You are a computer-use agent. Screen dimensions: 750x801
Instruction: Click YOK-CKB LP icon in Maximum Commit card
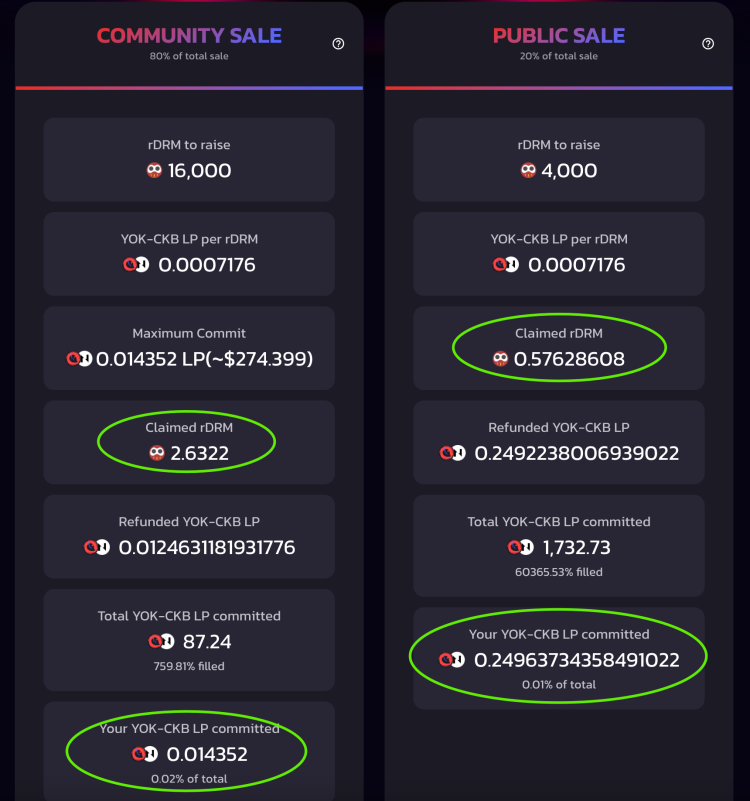coord(79,358)
